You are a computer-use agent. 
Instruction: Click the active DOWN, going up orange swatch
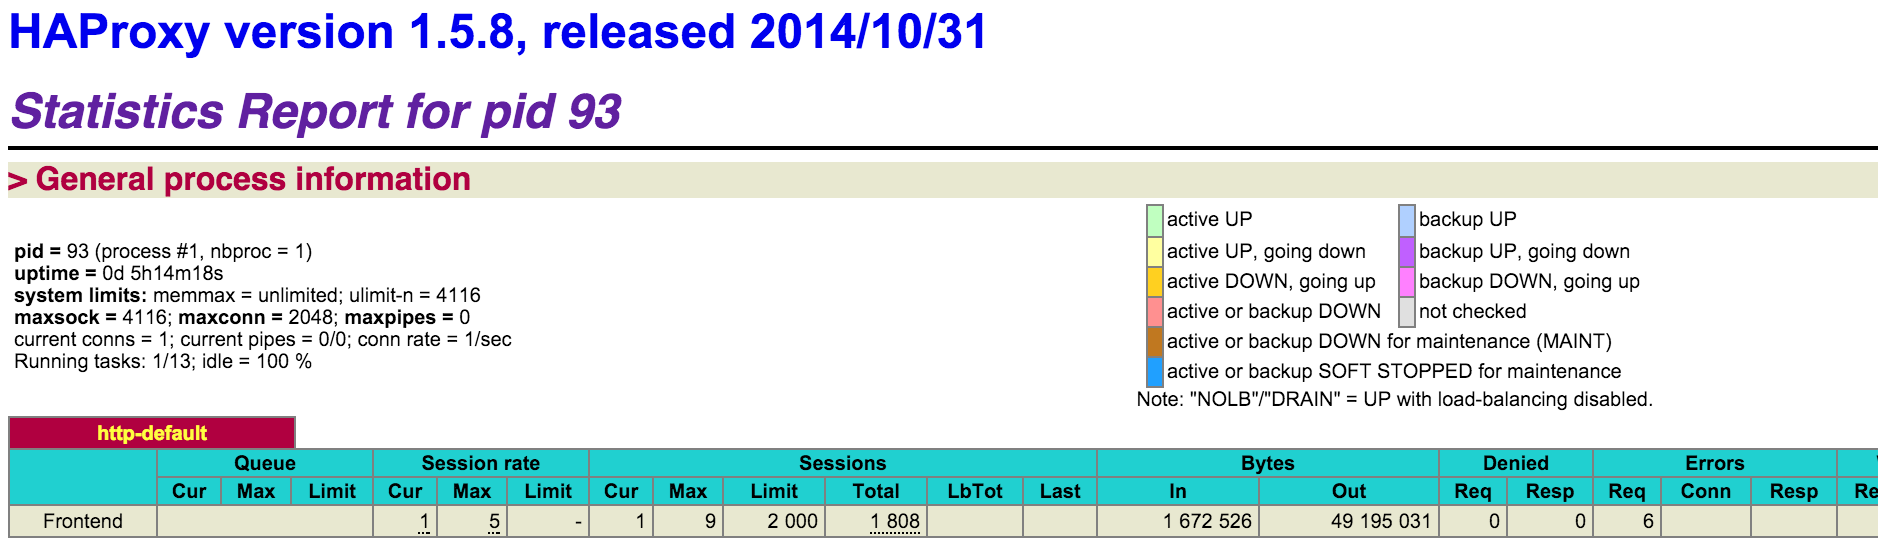point(1154,281)
